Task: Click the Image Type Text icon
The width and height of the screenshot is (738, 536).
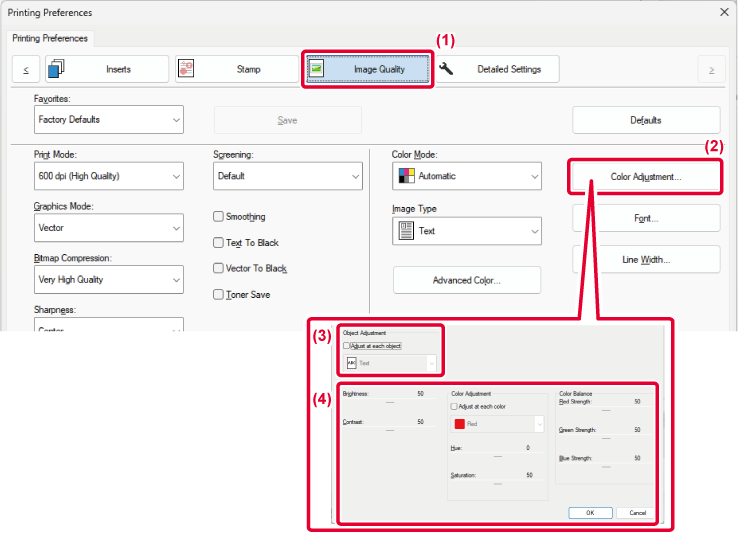Action: 406,231
